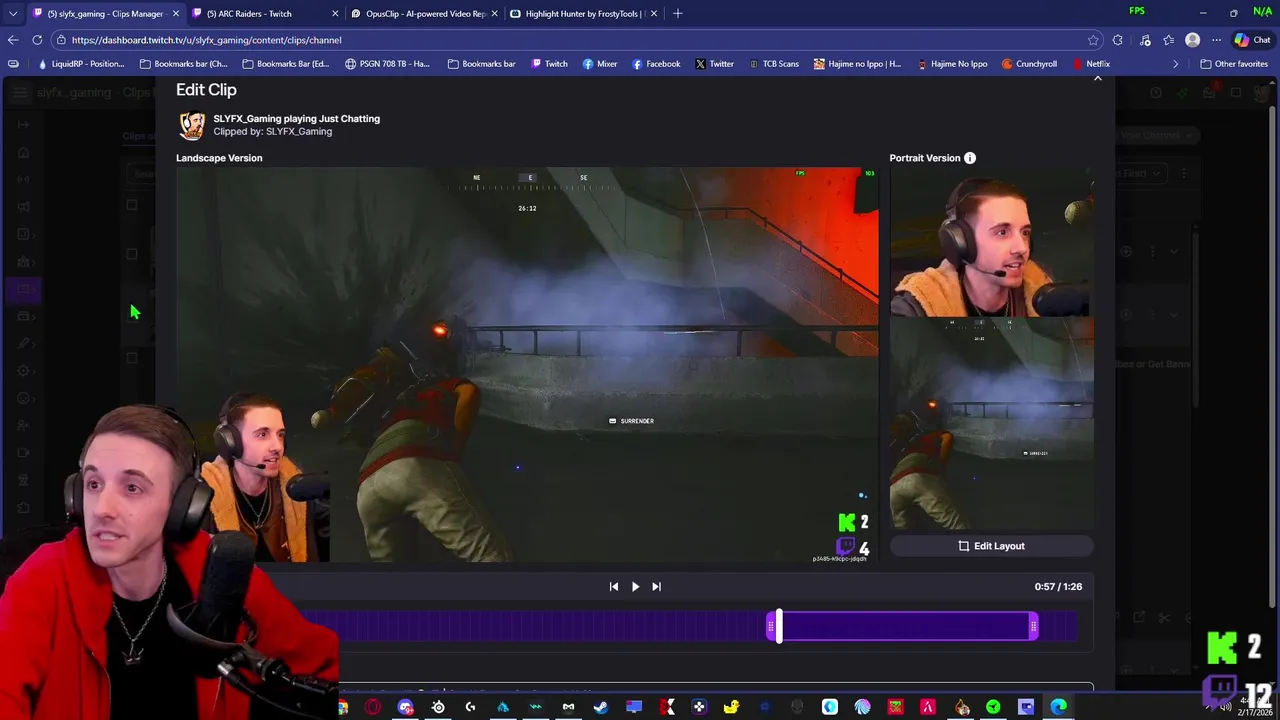This screenshot has width=1280, height=720.
Task: Play the clip preview
Action: coord(635,587)
